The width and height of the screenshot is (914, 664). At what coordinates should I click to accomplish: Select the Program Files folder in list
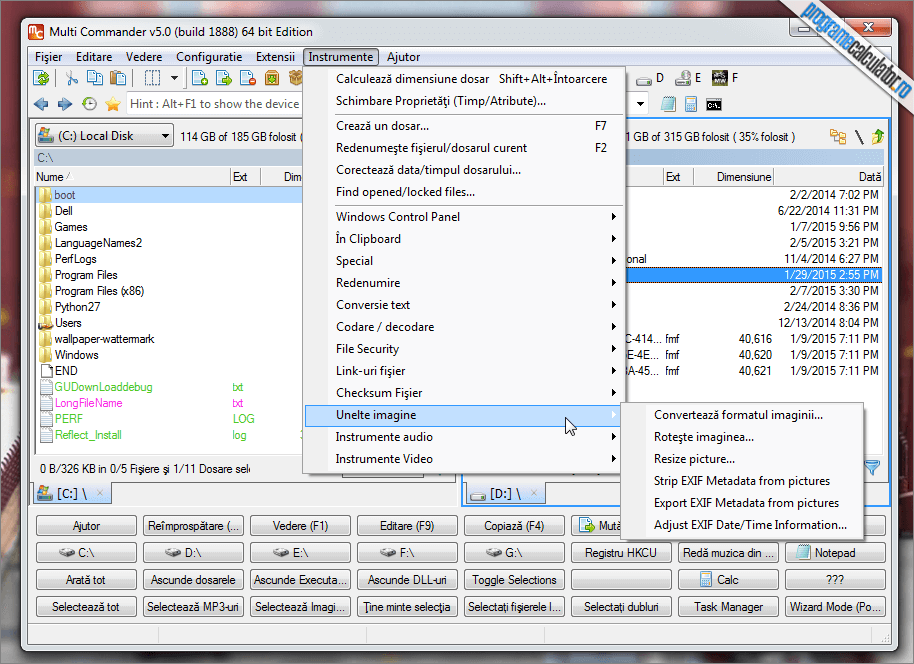tap(86, 275)
